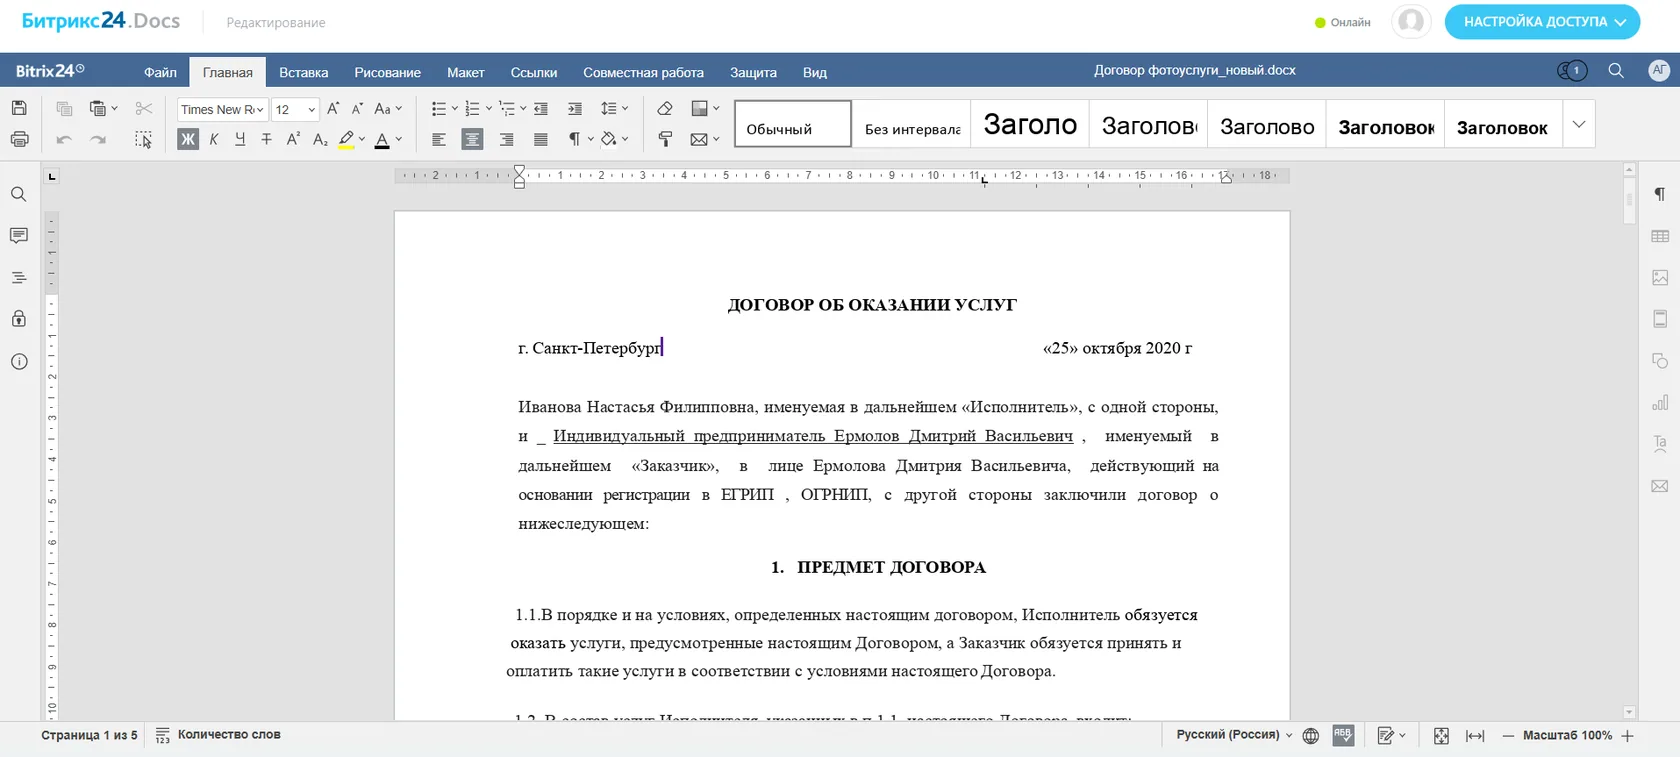Increase the font size
The width and height of the screenshot is (1680, 757).
coord(333,108)
